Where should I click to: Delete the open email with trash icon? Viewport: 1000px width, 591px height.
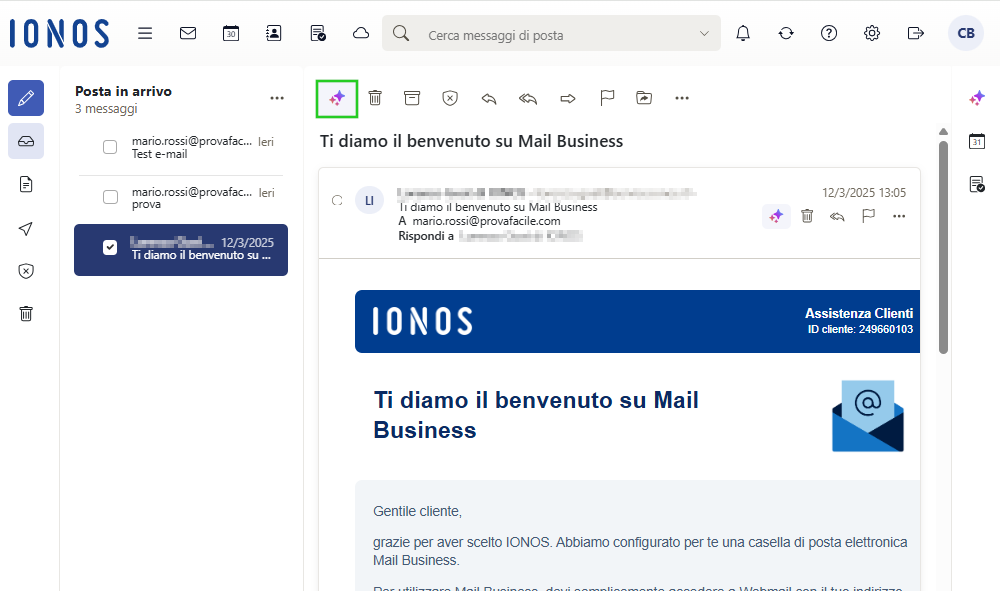click(375, 98)
